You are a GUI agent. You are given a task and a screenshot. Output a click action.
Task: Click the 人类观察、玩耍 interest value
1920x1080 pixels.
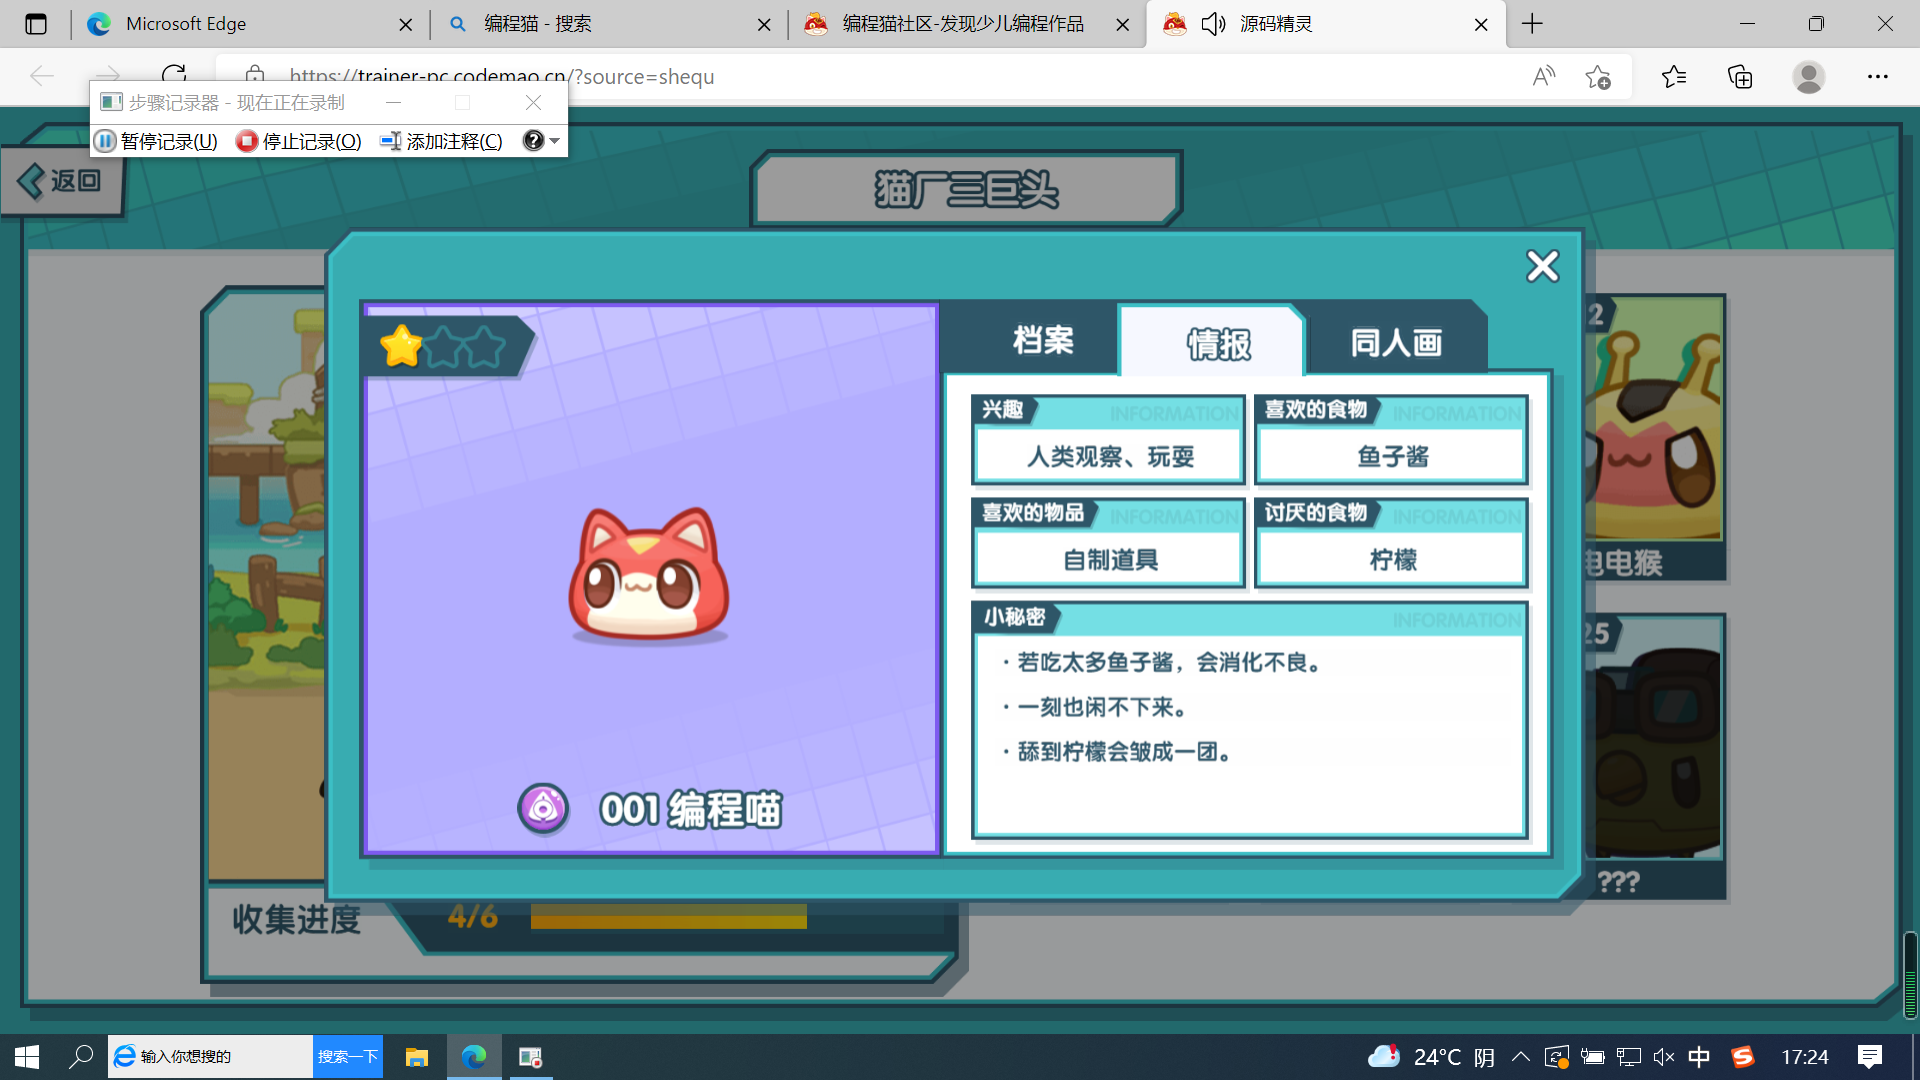pos(1109,457)
